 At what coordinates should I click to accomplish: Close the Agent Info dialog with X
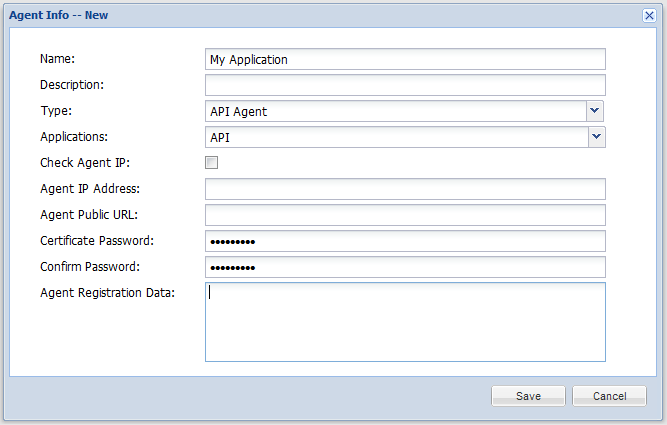649,16
